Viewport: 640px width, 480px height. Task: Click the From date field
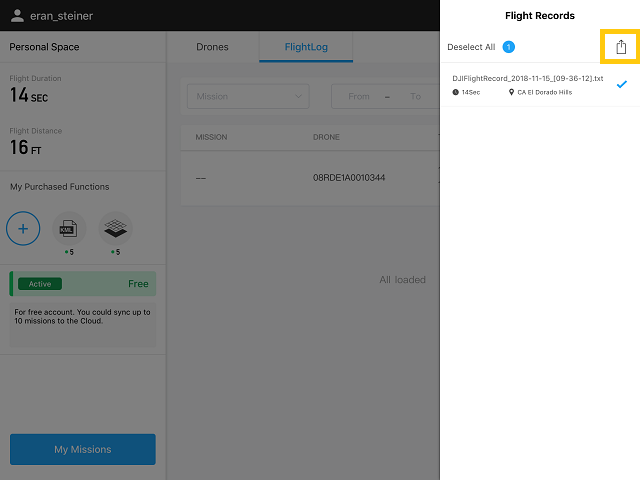click(359, 96)
